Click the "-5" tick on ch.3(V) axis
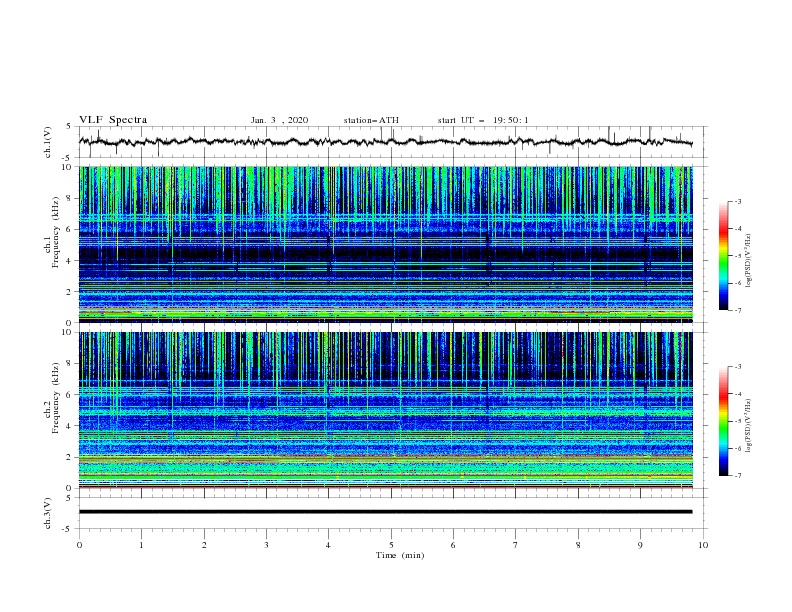Image resolution: width=792 pixels, height=612 pixels. point(68,529)
